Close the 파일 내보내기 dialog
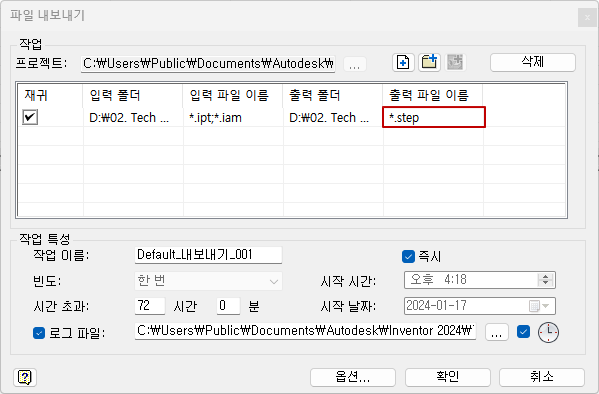This screenshot has height=394, width=599. [588, 17]
